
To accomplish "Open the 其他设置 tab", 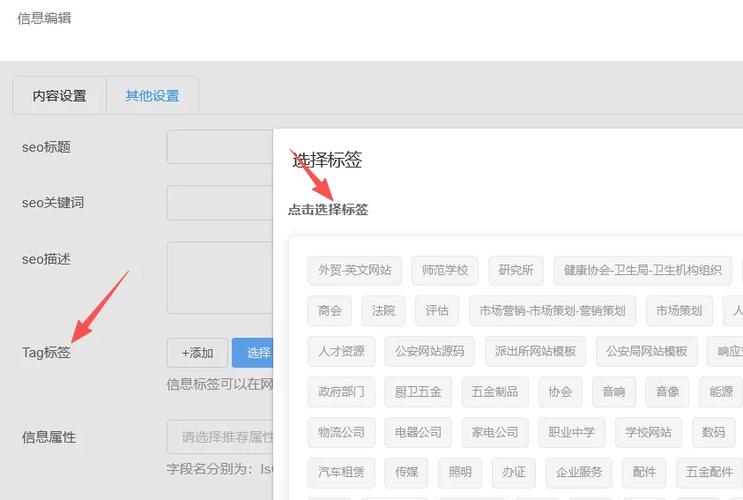I will point(152,96).
